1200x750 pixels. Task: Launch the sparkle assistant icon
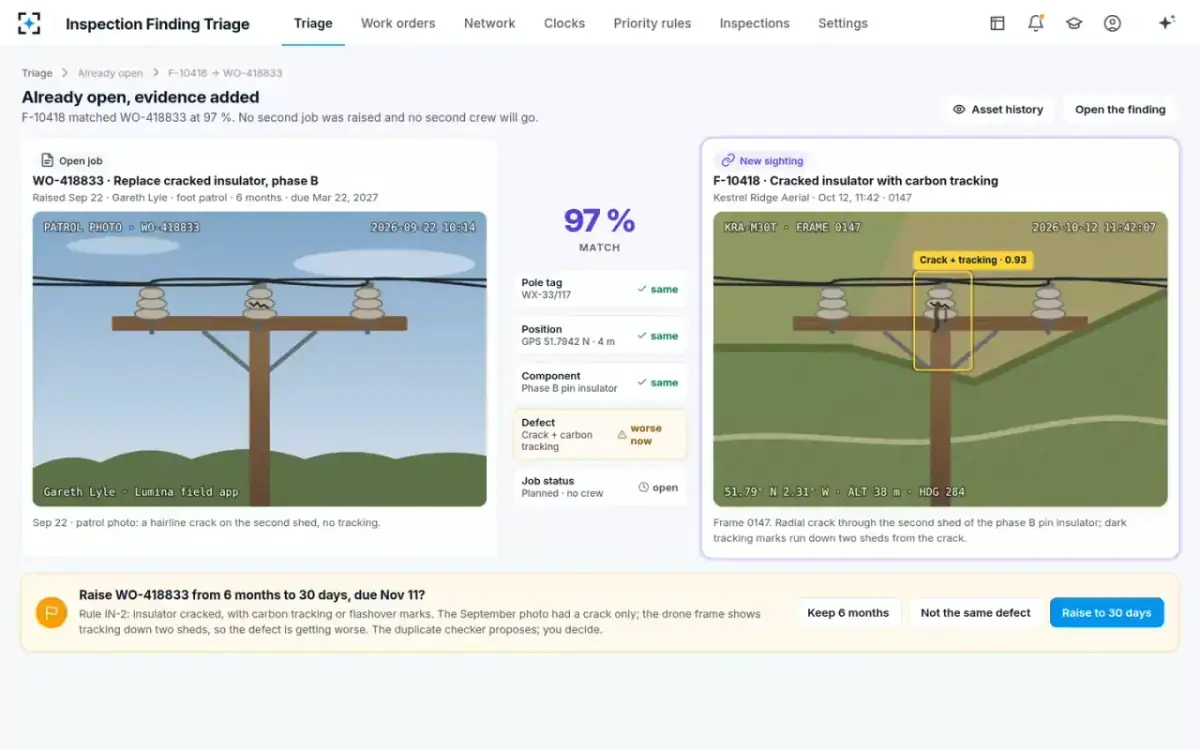(x=1166, y=23)
